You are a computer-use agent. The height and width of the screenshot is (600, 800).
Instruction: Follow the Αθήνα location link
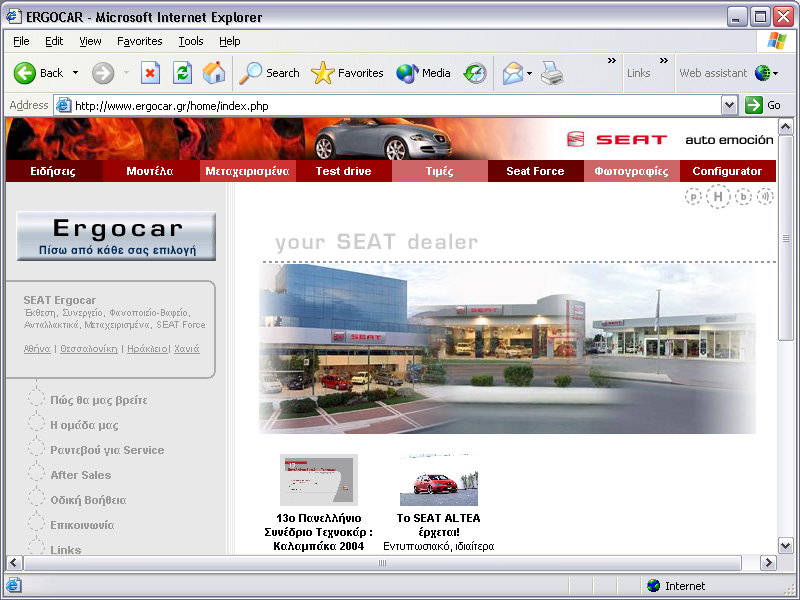pos(37,349)
